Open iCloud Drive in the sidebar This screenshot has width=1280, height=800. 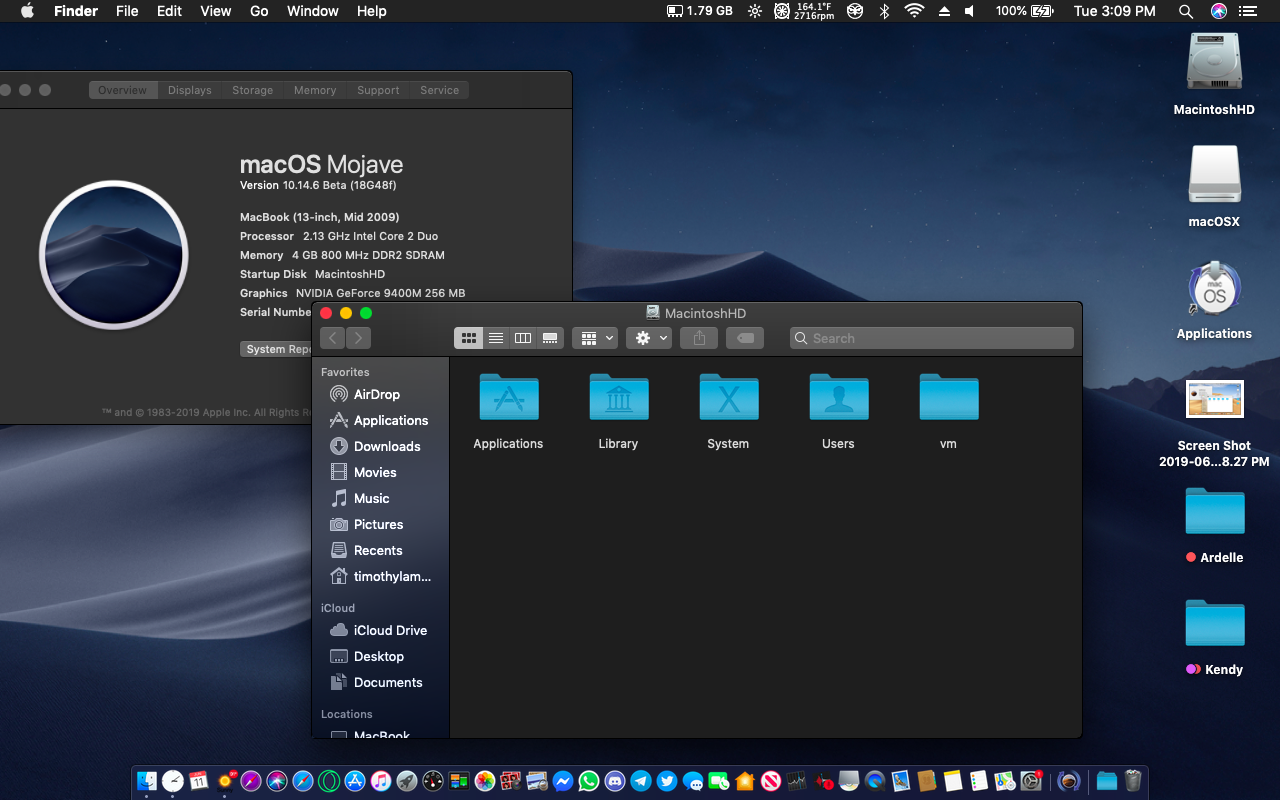click(378, 630)
